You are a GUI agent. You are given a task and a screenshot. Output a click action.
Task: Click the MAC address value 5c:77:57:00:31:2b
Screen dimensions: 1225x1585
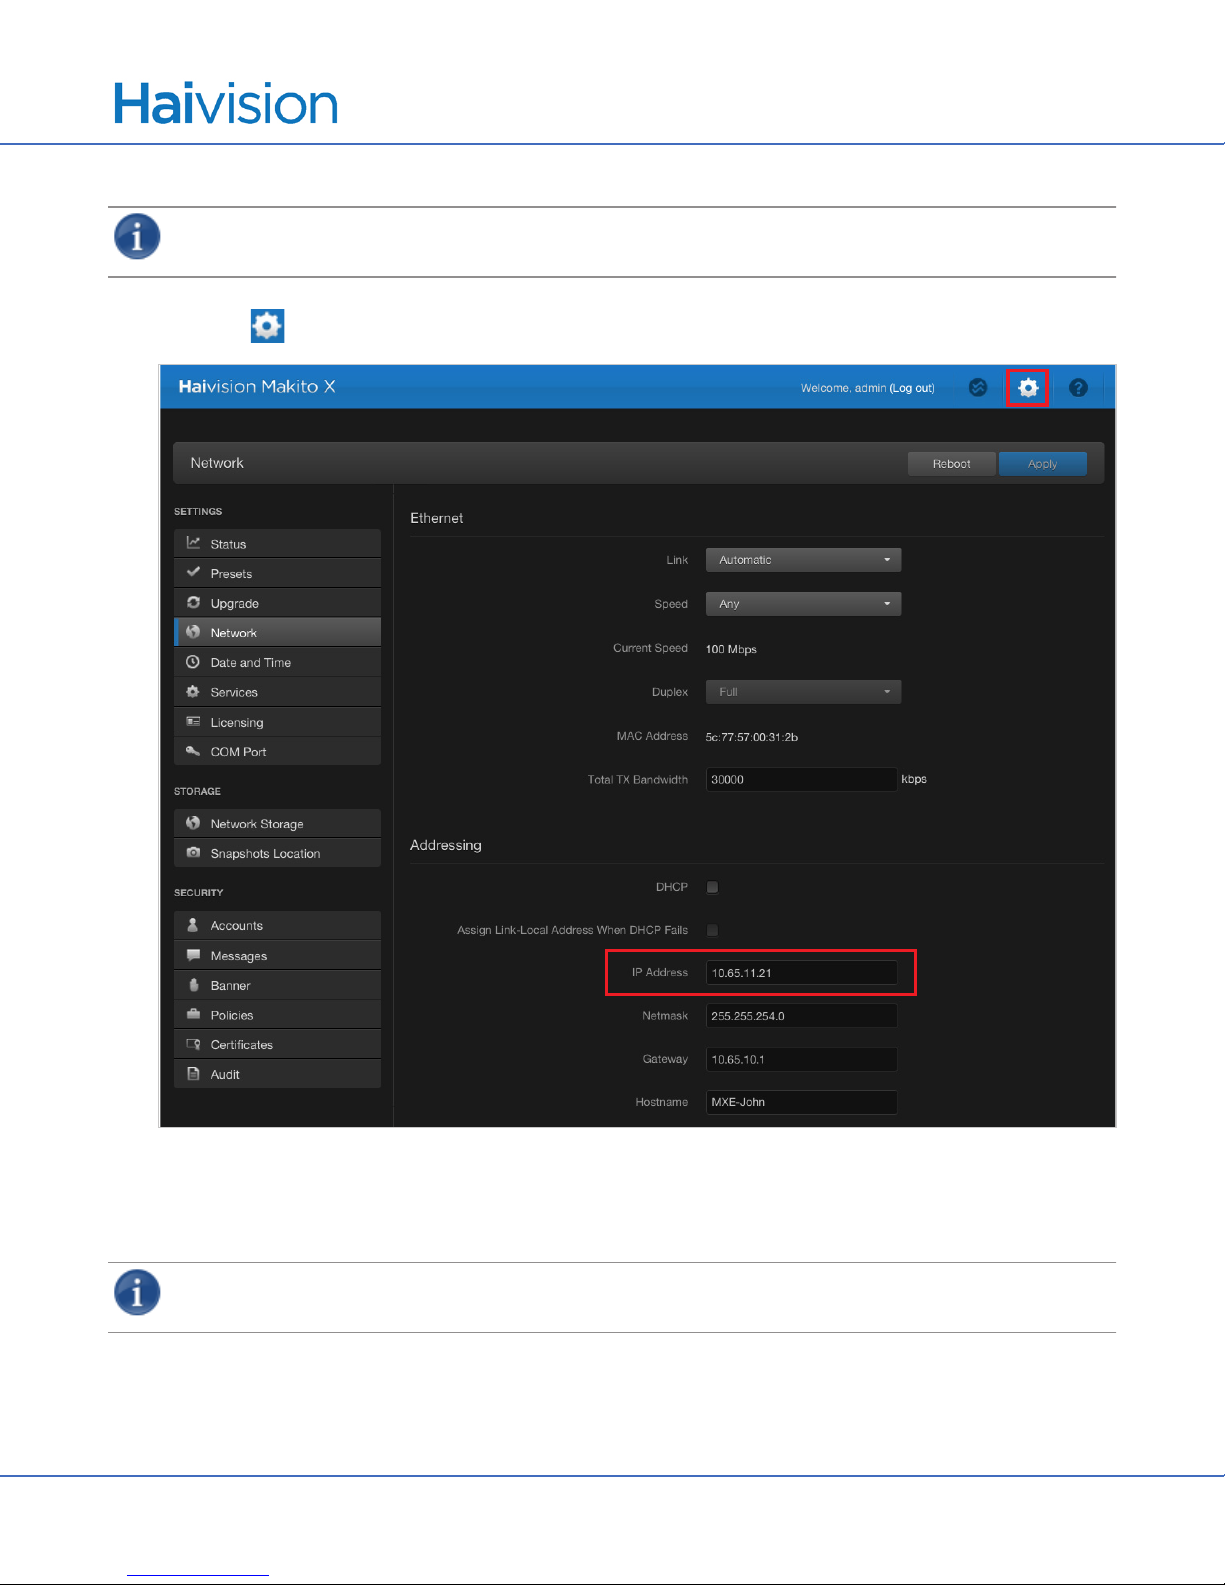pyautogui.click(x=752, y=737)
